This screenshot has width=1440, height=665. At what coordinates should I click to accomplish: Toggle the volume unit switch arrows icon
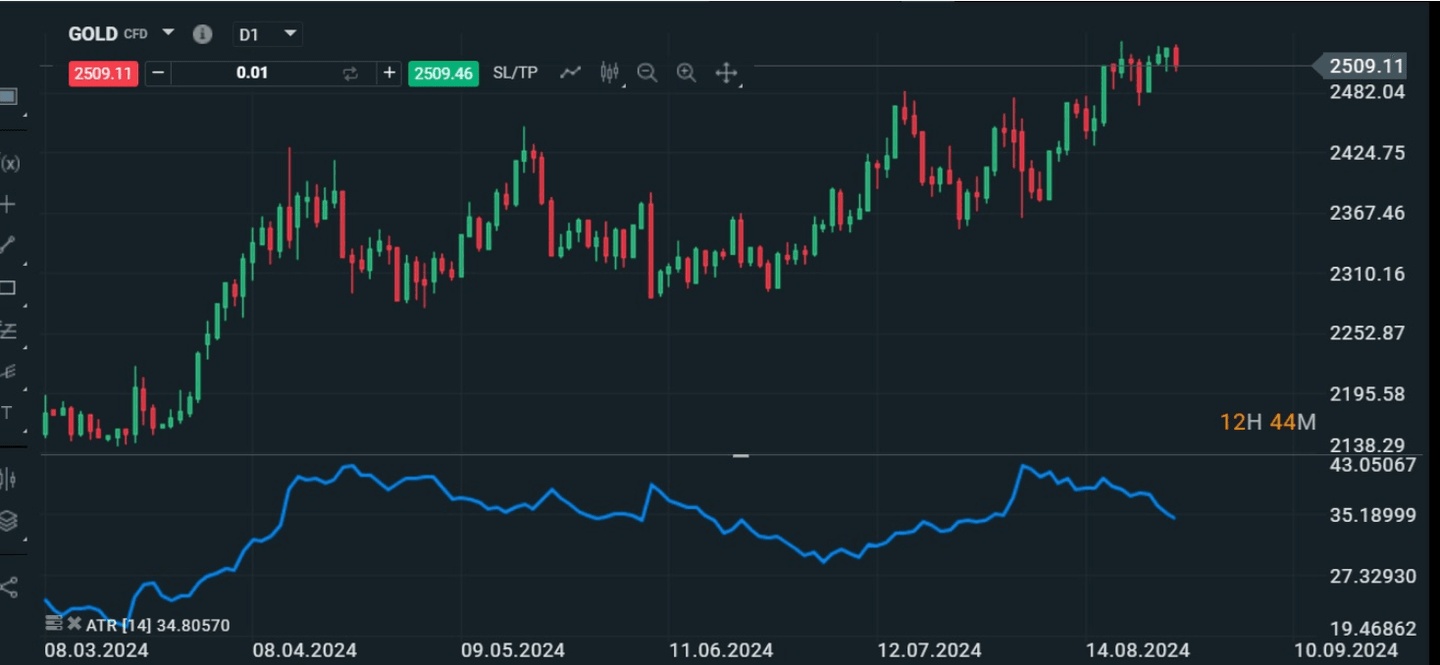(350, 73)
